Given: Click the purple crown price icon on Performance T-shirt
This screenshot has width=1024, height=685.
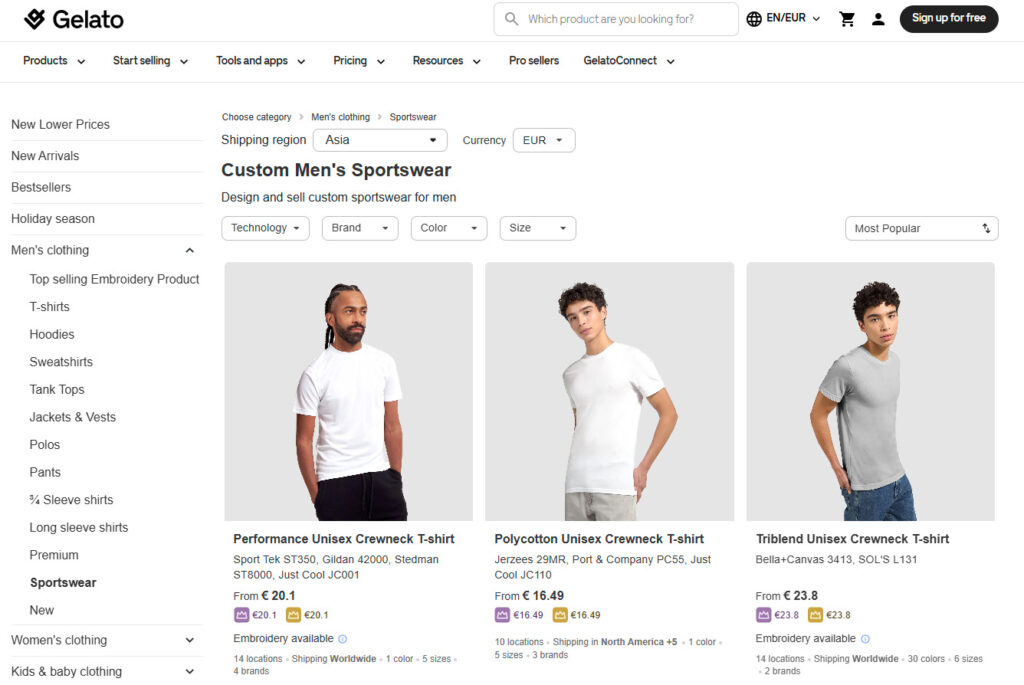Looking at the screenshot, I should click(241, 615).
